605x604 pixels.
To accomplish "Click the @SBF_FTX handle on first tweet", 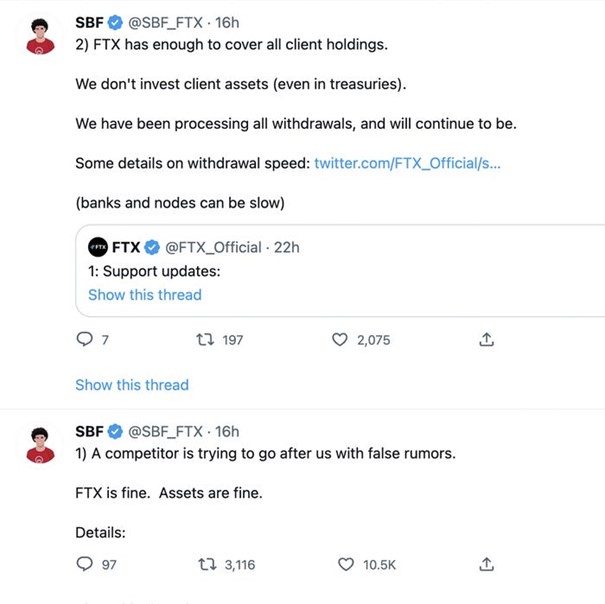I will point(168,22).
